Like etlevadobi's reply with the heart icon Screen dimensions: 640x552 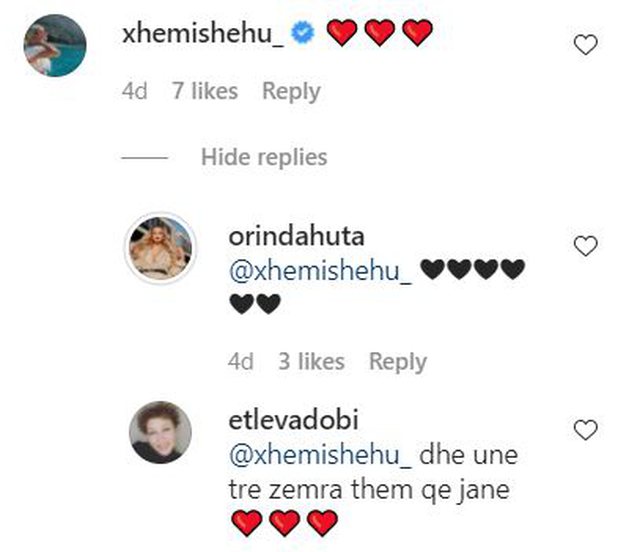(589, 430)
